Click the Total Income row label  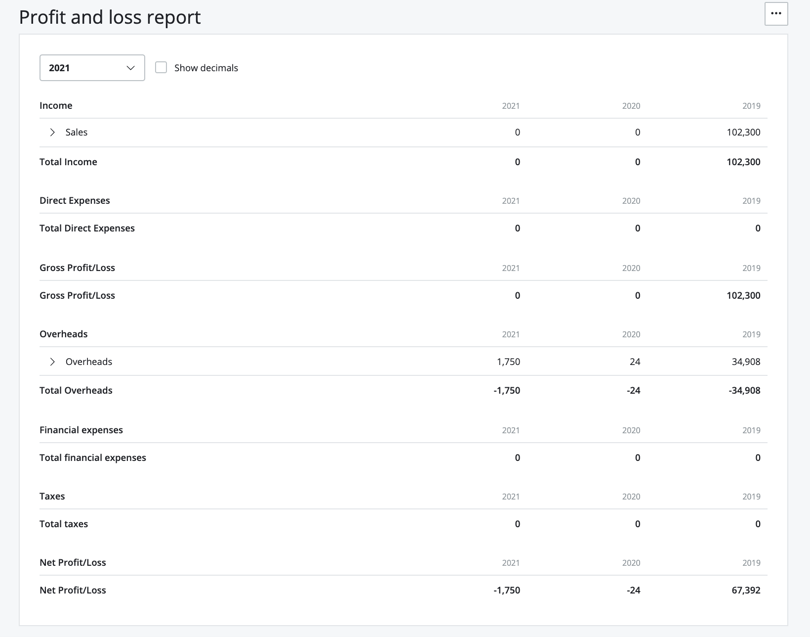[x=69, y=161]
